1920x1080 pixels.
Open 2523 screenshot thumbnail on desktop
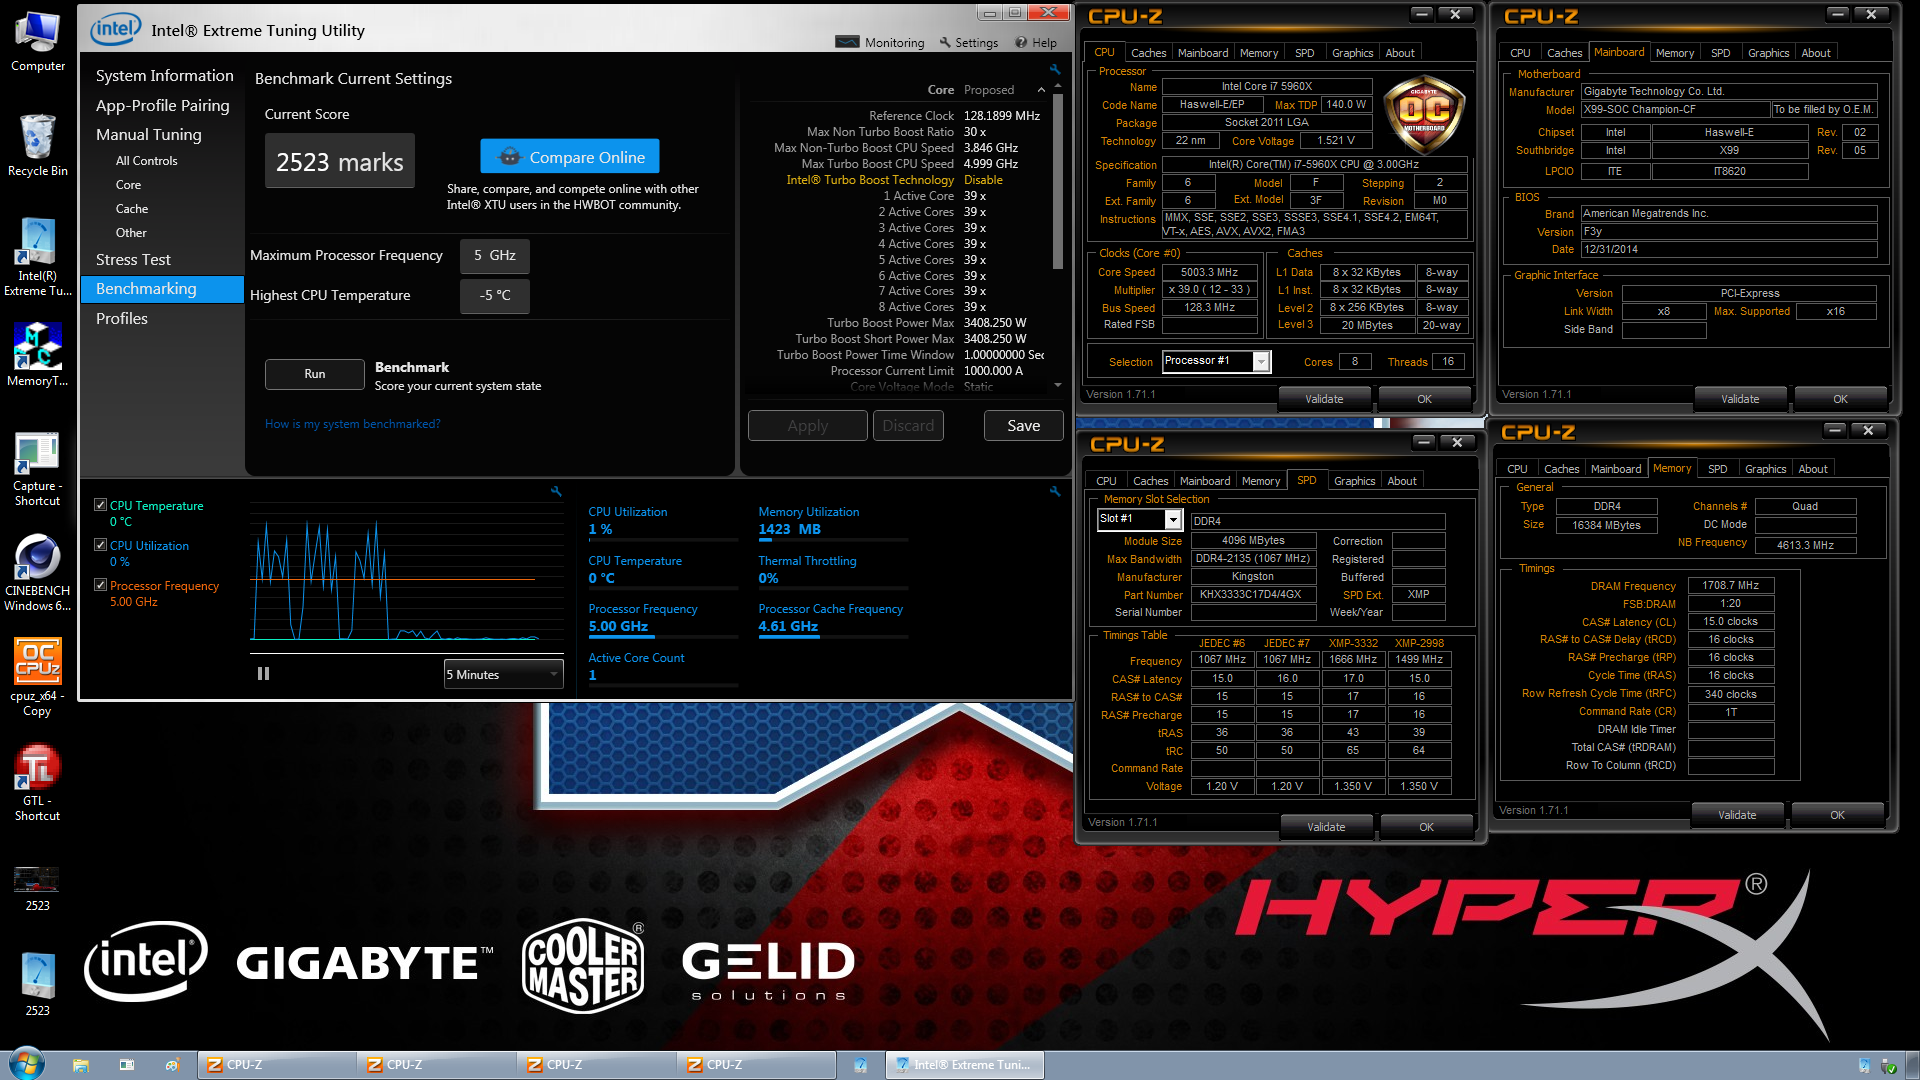tap(37, 888)
